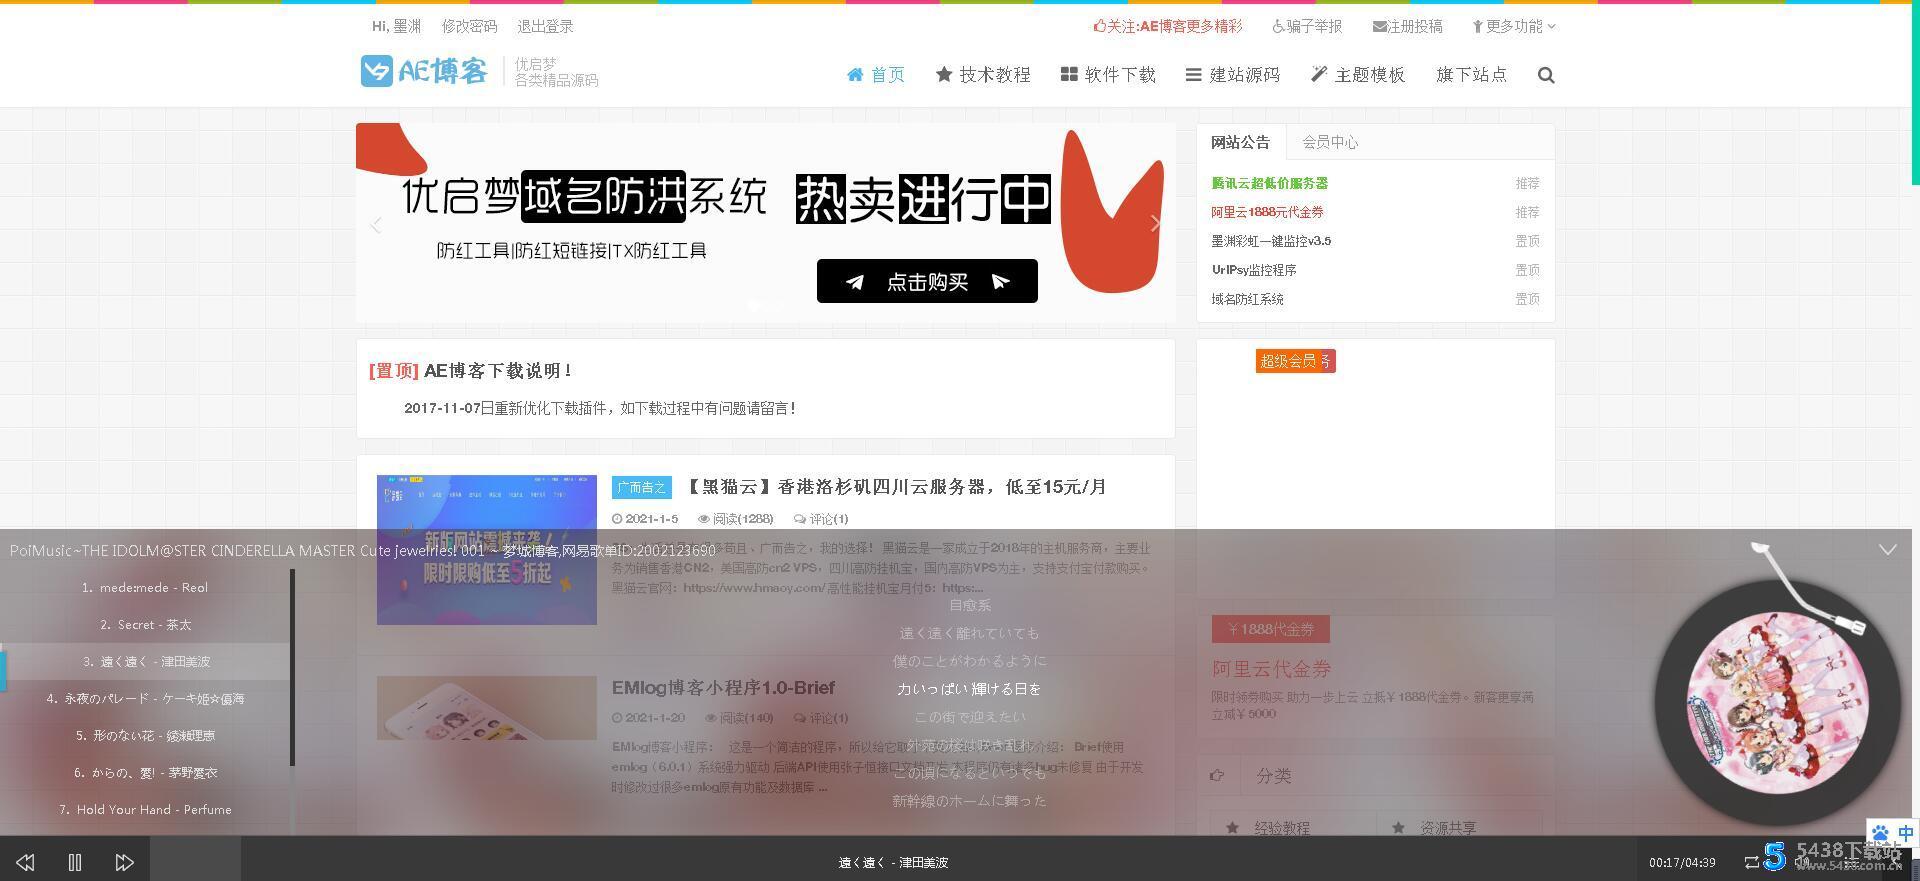Toggle the IME 中 Chinese mode indicator
Viewport: 1920px width, 881px height.
pos(1905,833)
